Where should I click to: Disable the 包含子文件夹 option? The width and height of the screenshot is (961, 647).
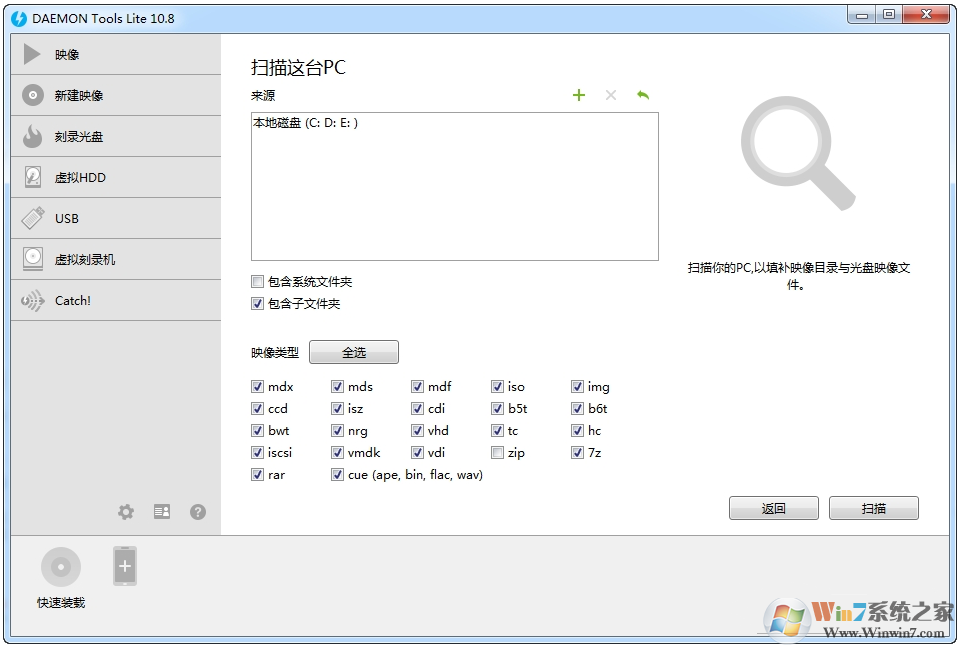tap(257, 304)
